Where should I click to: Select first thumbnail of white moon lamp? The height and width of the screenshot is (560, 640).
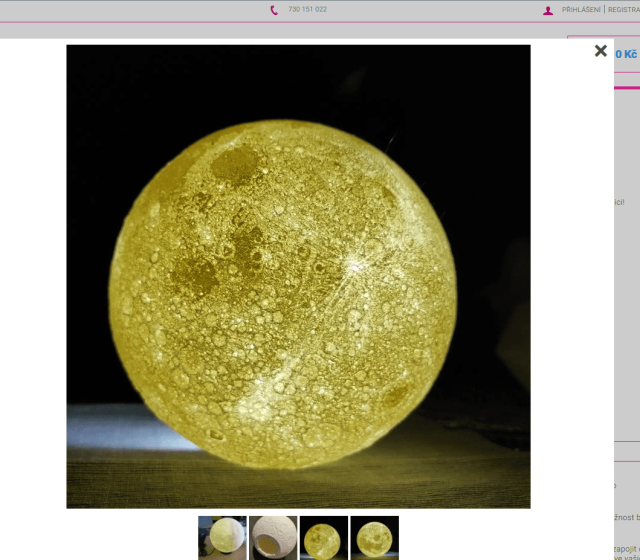(222, 538)
